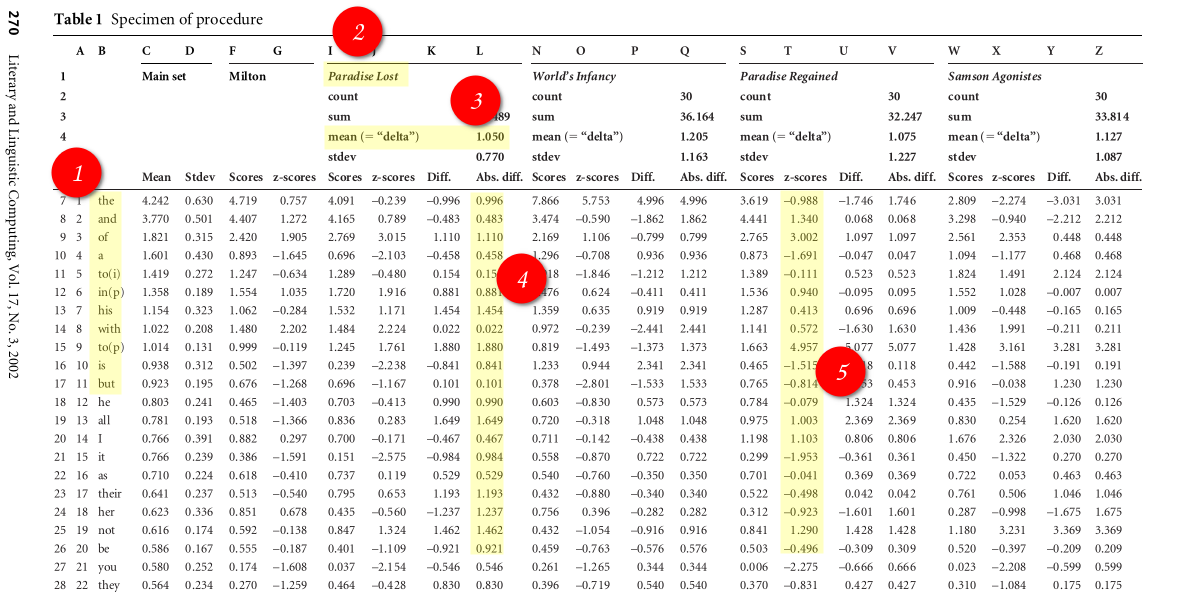Click the word "to(p)"
1201x595 pixels.
[111, 348]
